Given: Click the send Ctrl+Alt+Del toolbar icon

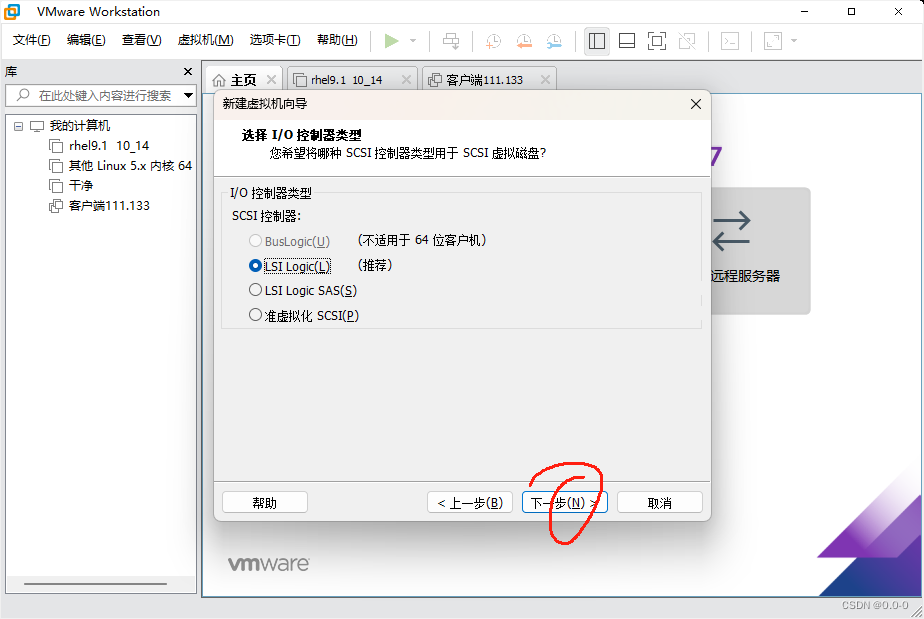Looking at the screenshot, I should pyautogui.click(x=451, y=41).
